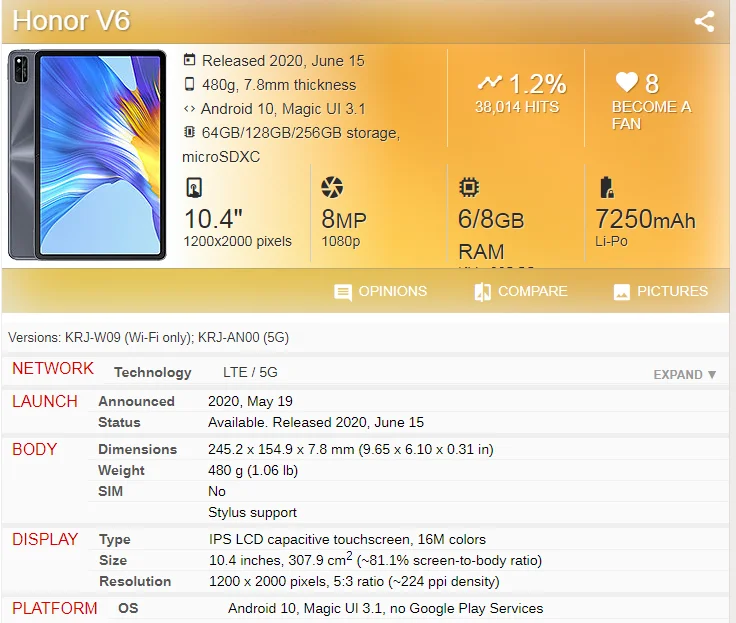Click the Compare icon
The height and width of the screenshot is (623, 736).
click(483, 292)
